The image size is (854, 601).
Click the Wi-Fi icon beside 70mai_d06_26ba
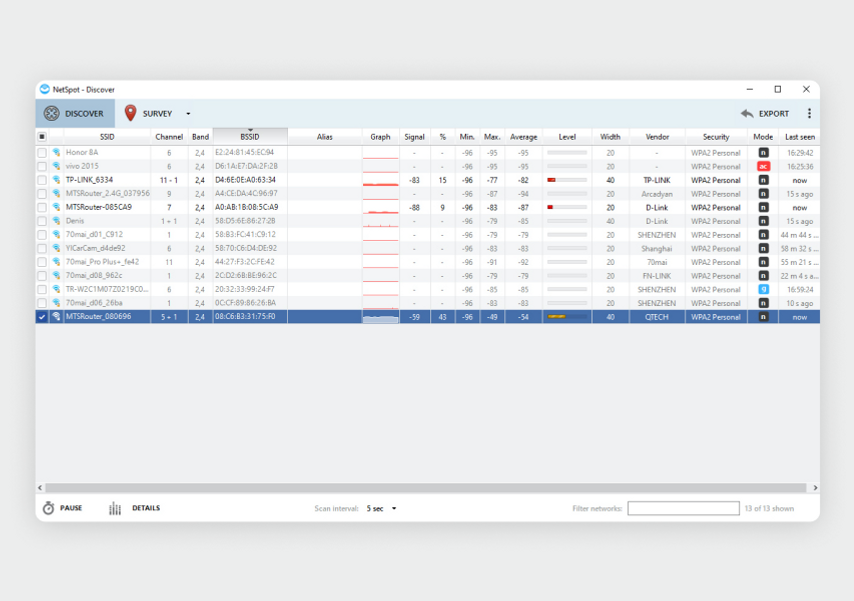pyautogui.click(x=56, y=302)
